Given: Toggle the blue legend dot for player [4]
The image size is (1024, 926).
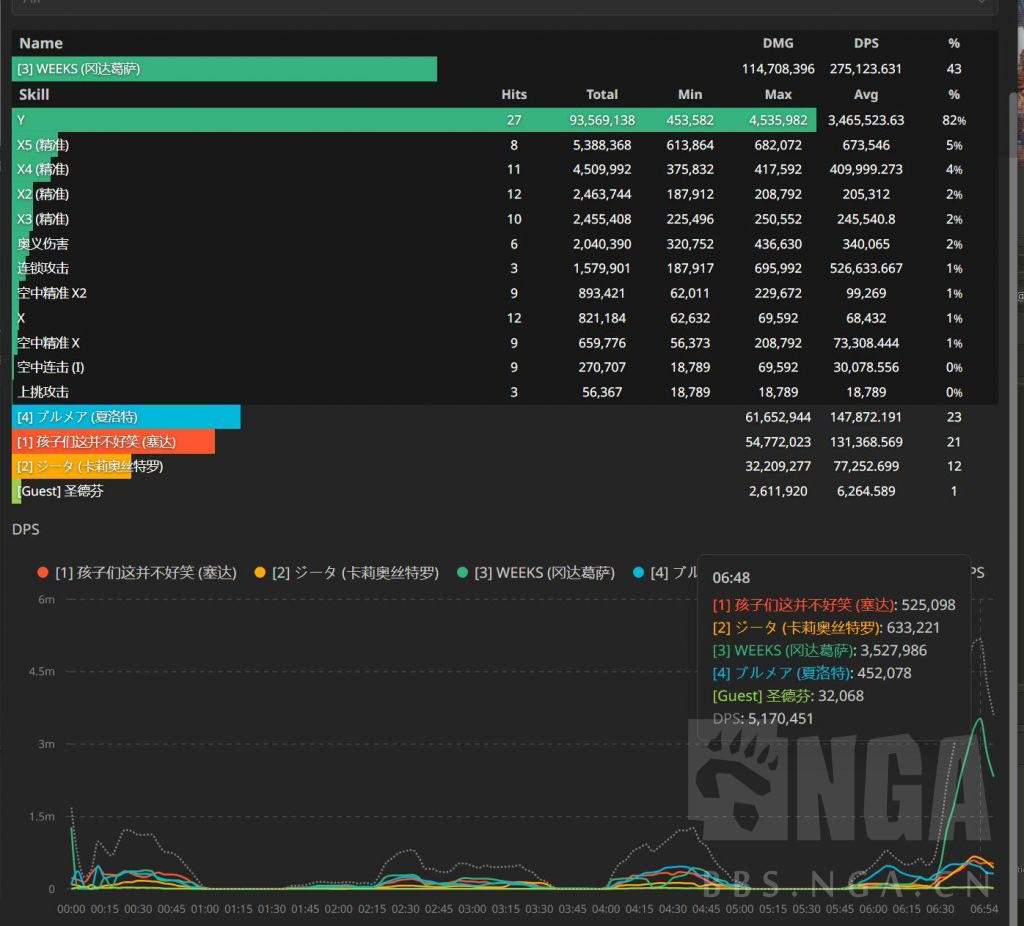Looking at the screenshot, I should (x=638, y=573).
